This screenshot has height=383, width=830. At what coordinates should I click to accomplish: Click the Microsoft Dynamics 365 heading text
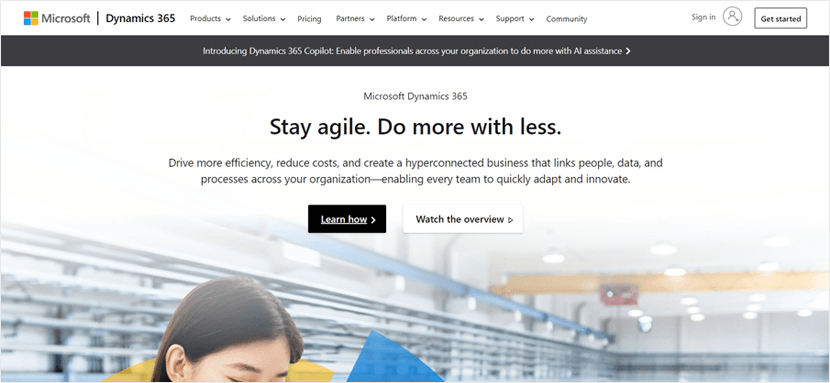[416, 96]
